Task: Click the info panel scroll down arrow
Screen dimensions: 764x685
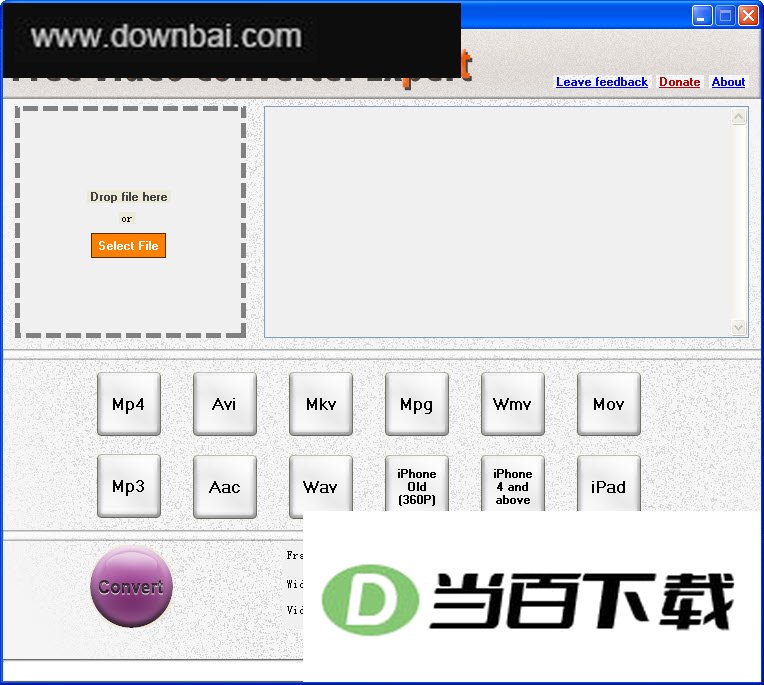Action: (739, 327)
